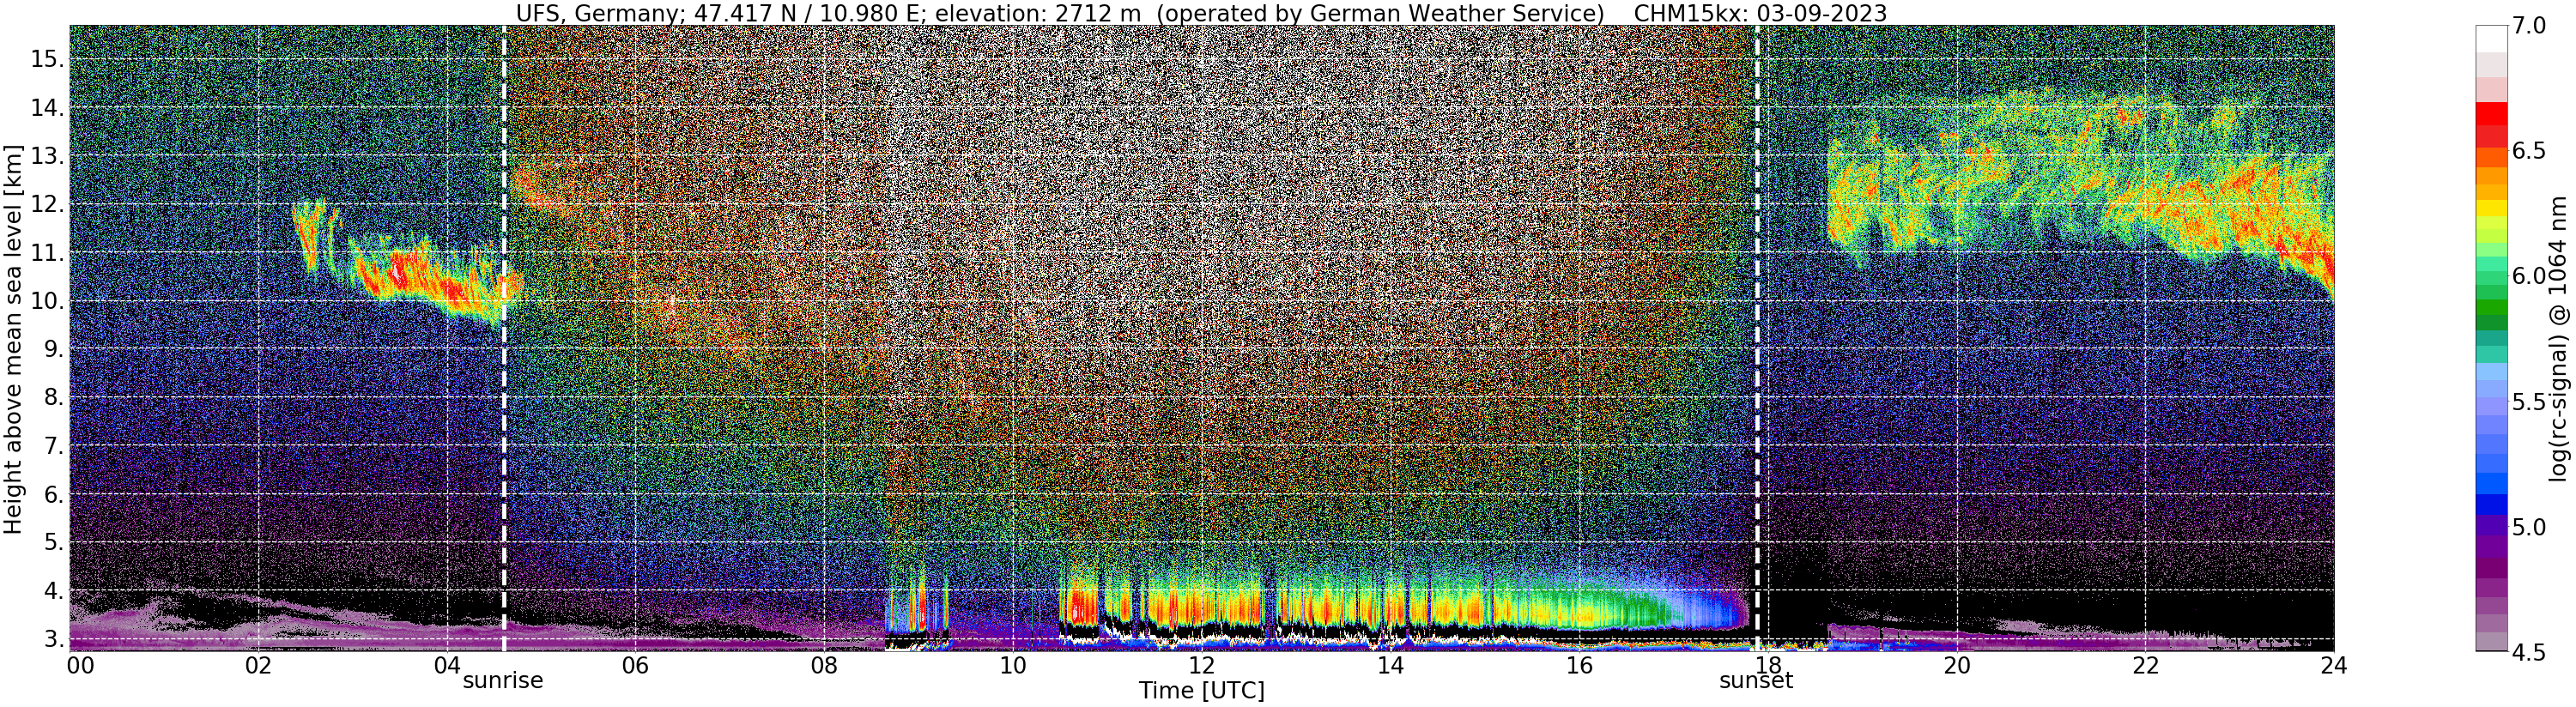This screenshot has width=2576, height=707.
Task: Click the 'log(rc-signal) @ 1064 nm' colorbar label
Action: (2557, 338)
